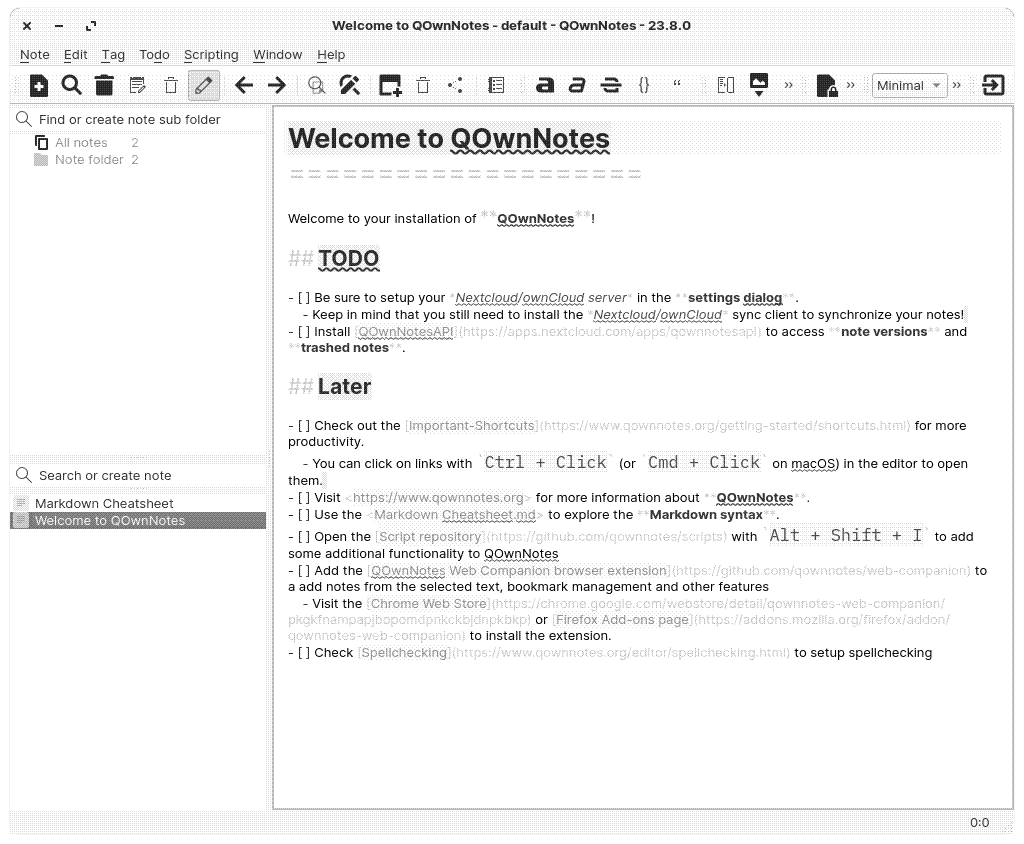Click the outlined trash icon beside pencil
The image size is (1024, 844).
[x=170, y=86]
